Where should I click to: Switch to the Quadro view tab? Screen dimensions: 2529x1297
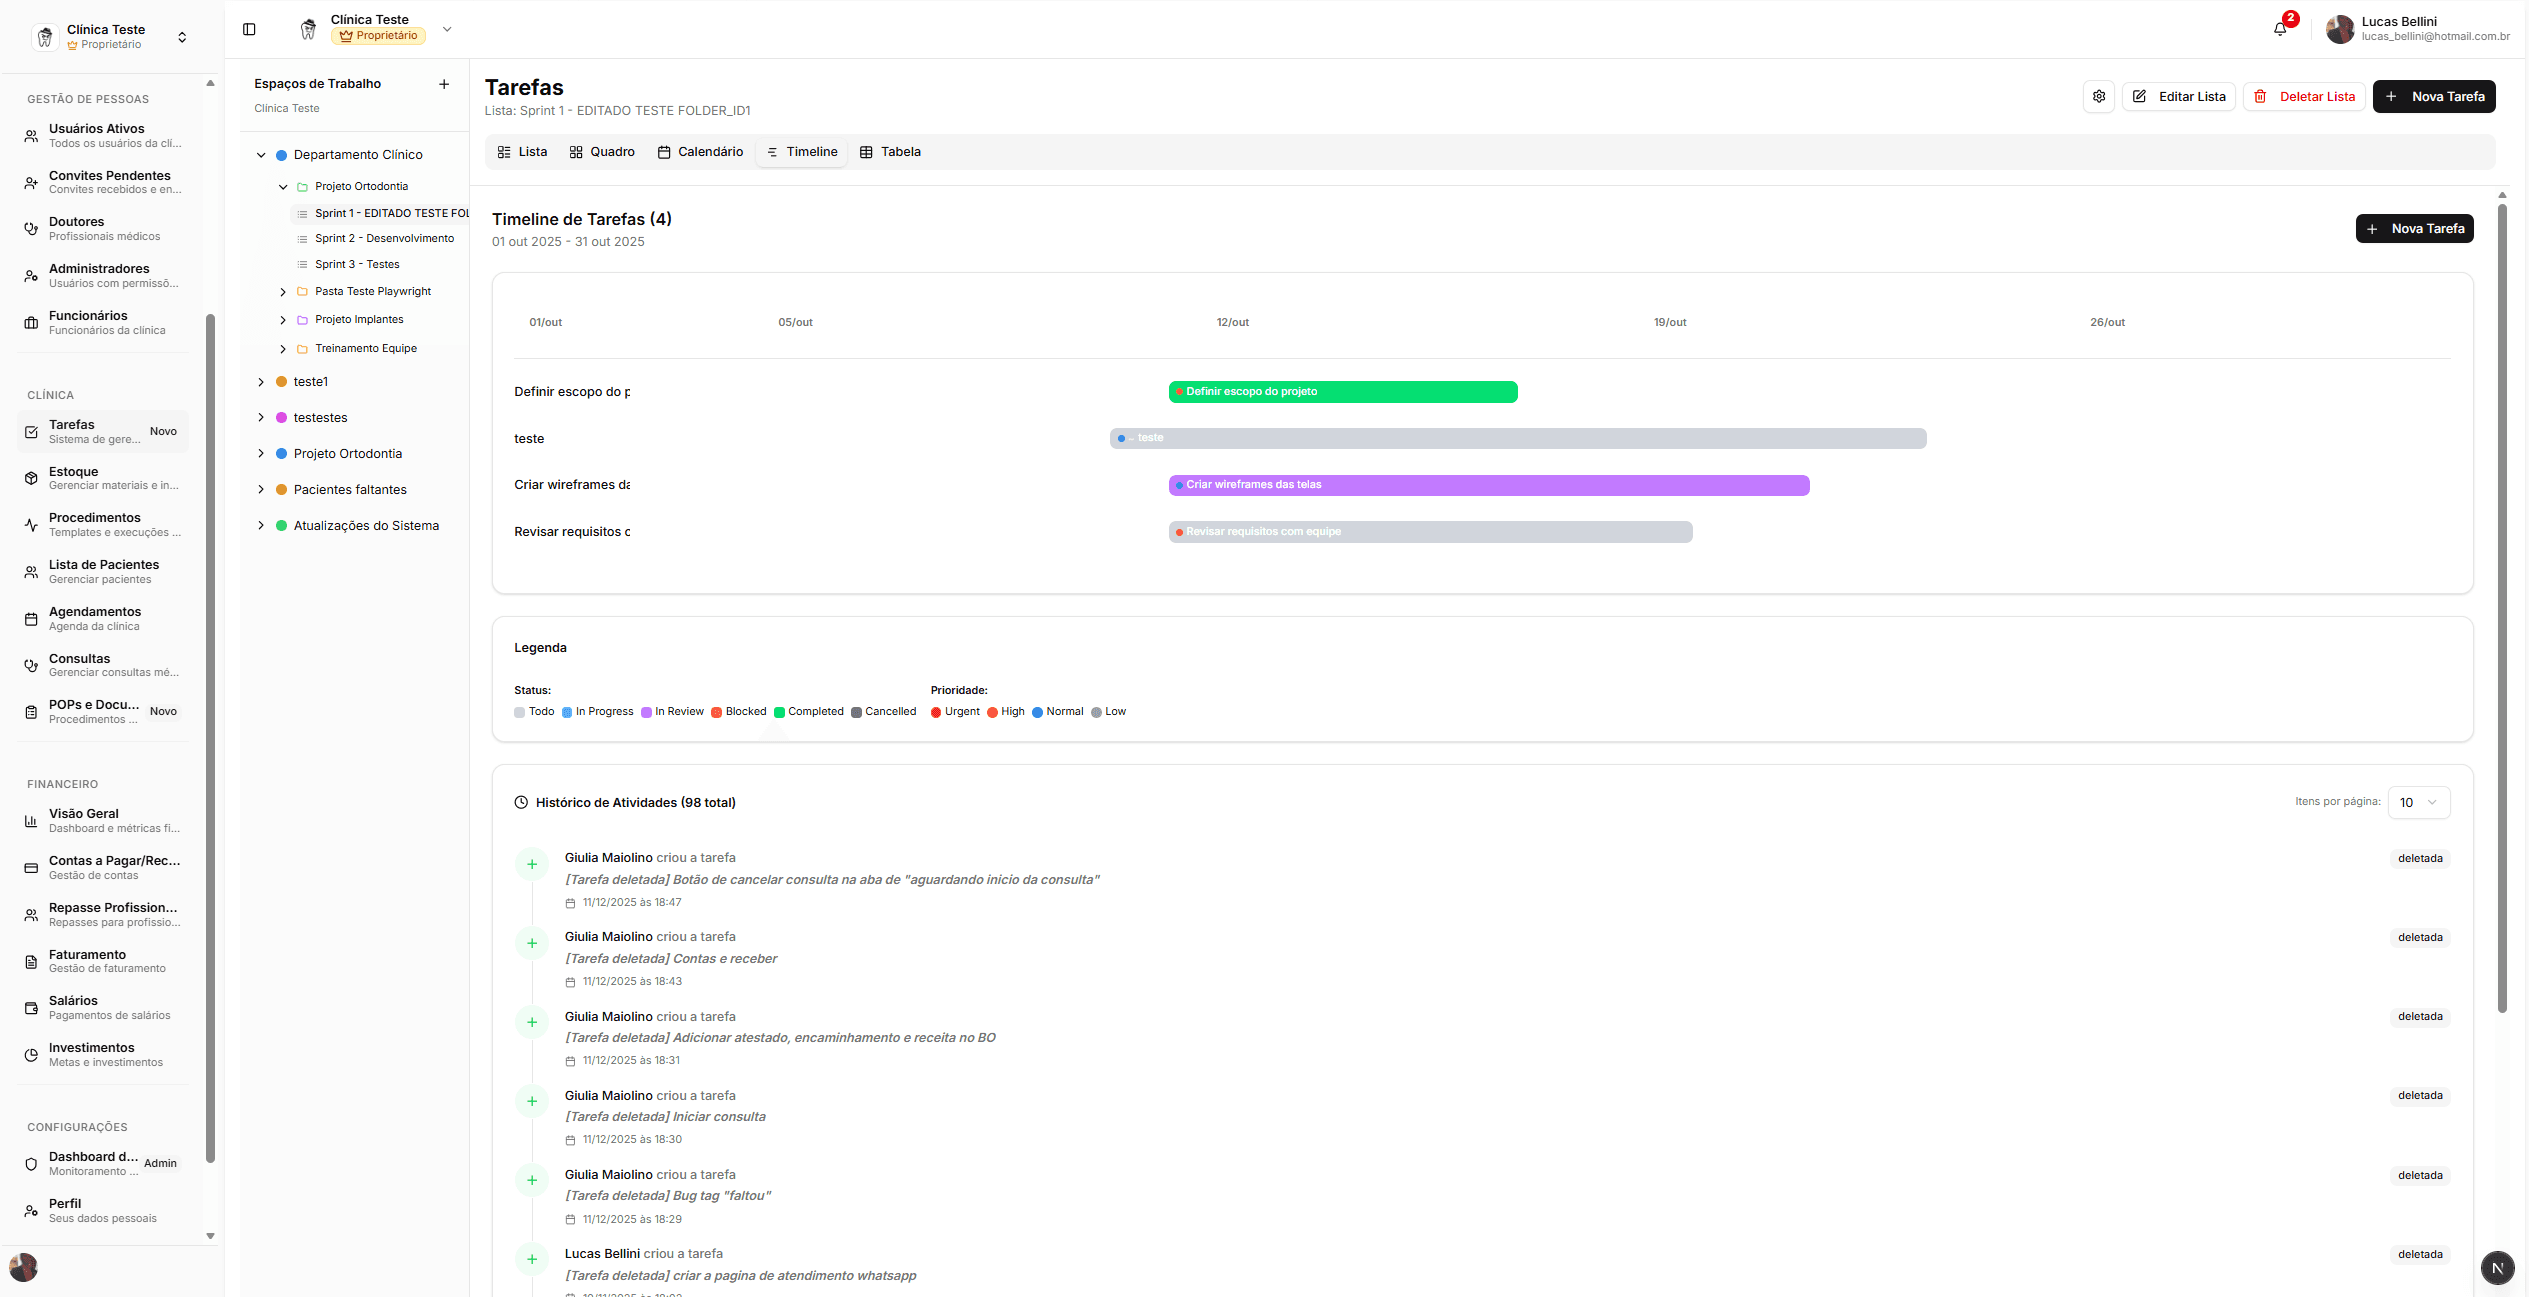[x=602, y=152]
